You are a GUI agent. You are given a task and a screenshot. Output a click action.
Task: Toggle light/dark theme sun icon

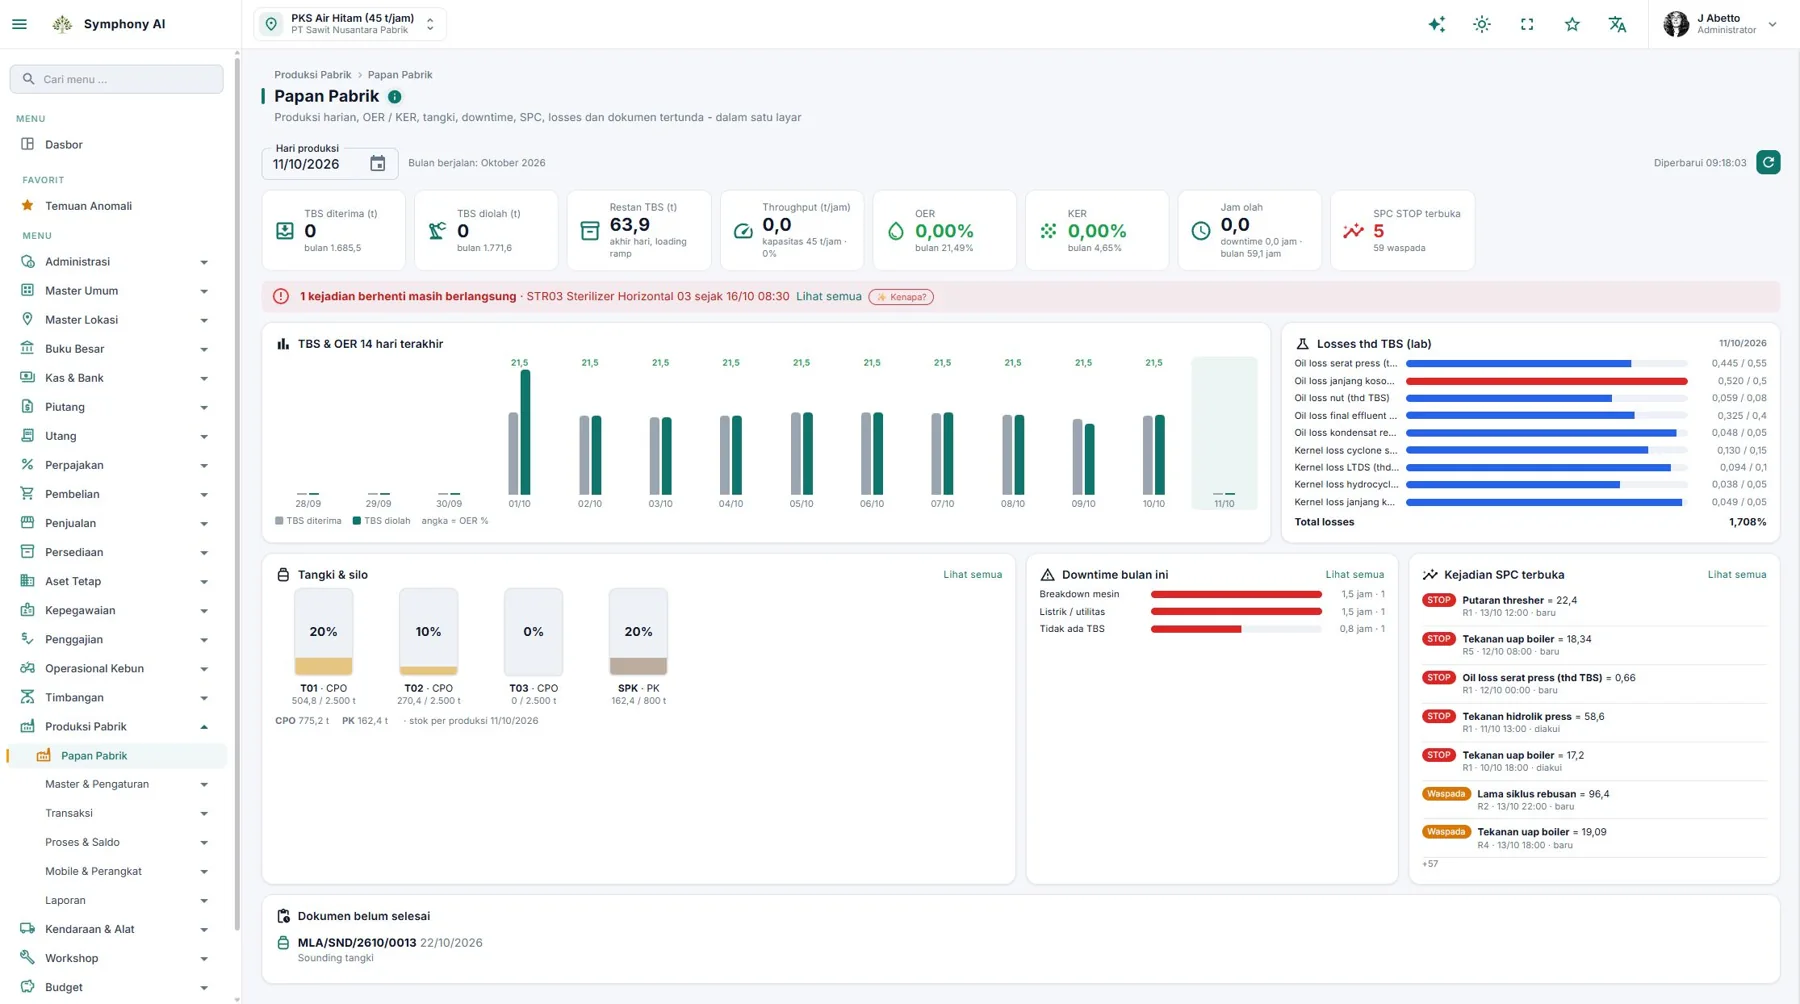click(1482, 24)
